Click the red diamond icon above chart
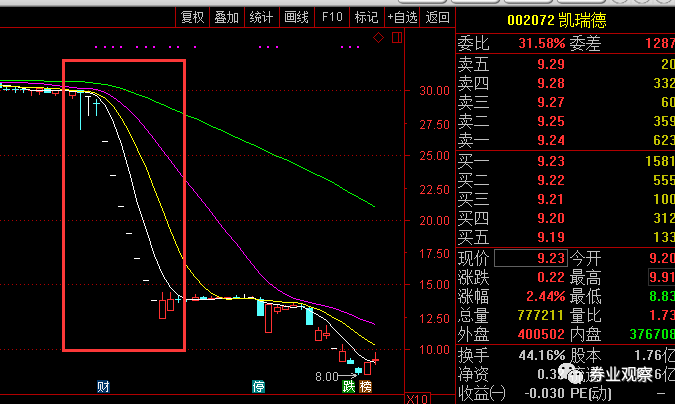 tap(378, 38)
